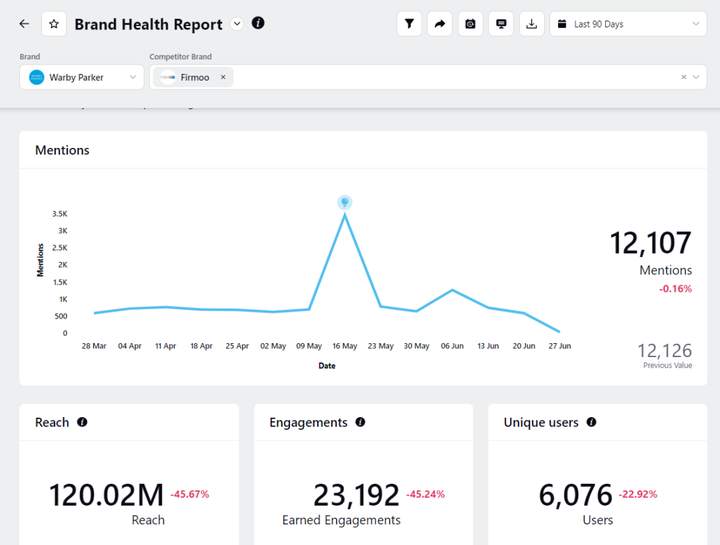Click the 27 Jun date axis label
720x545 pixels.
(560, 346)
